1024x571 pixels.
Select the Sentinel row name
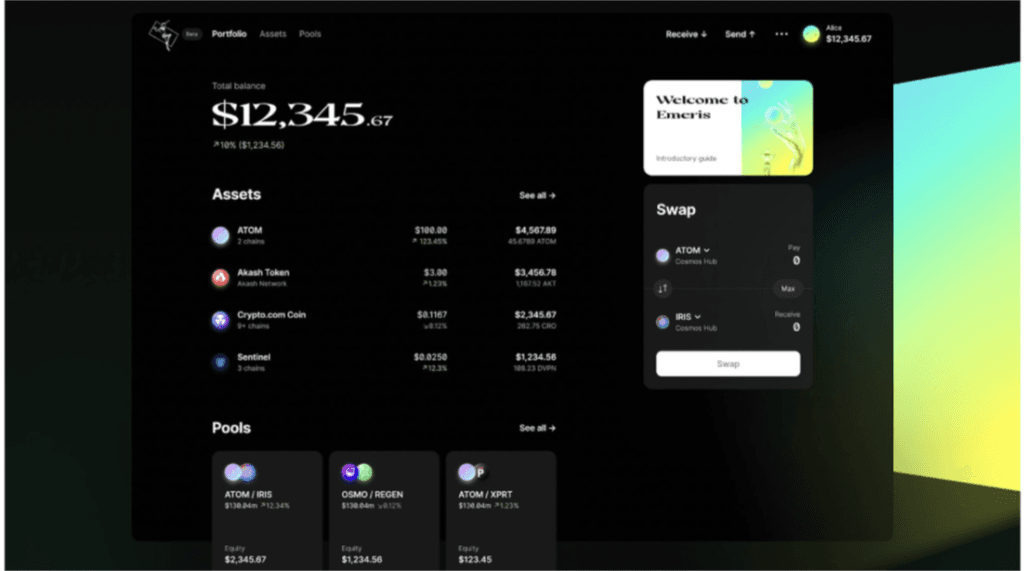tap(253, 357)
